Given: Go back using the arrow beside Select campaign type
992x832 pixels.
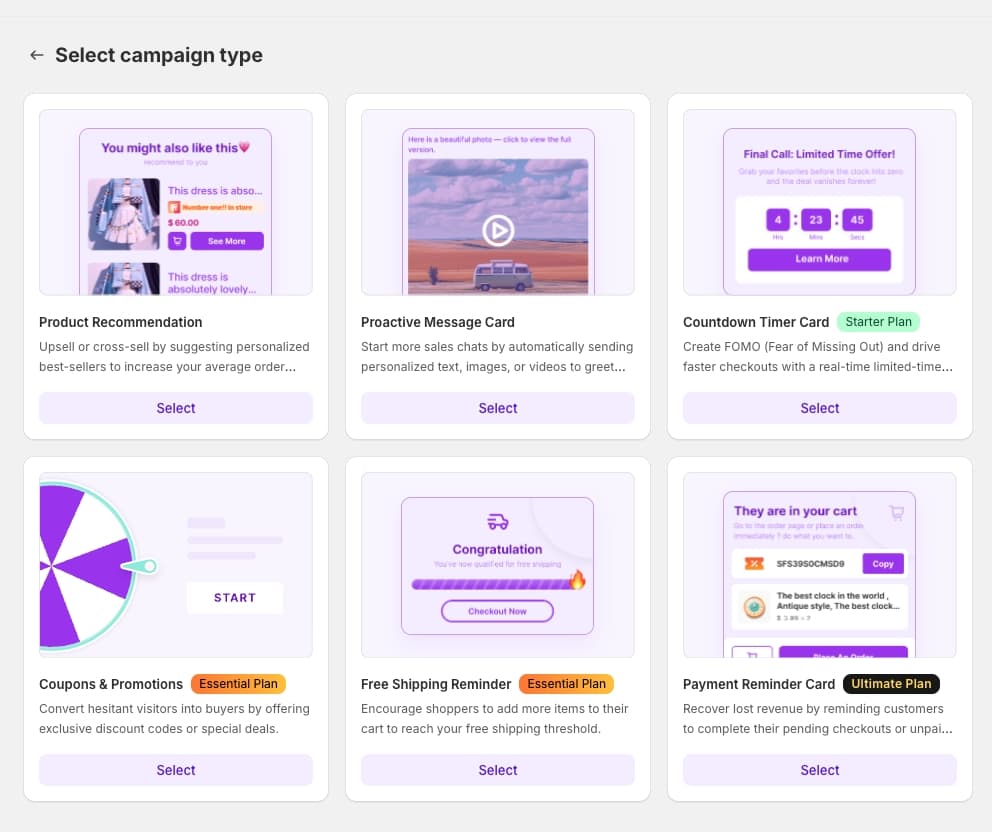Looking at the screenshot, I should [37, 55].
